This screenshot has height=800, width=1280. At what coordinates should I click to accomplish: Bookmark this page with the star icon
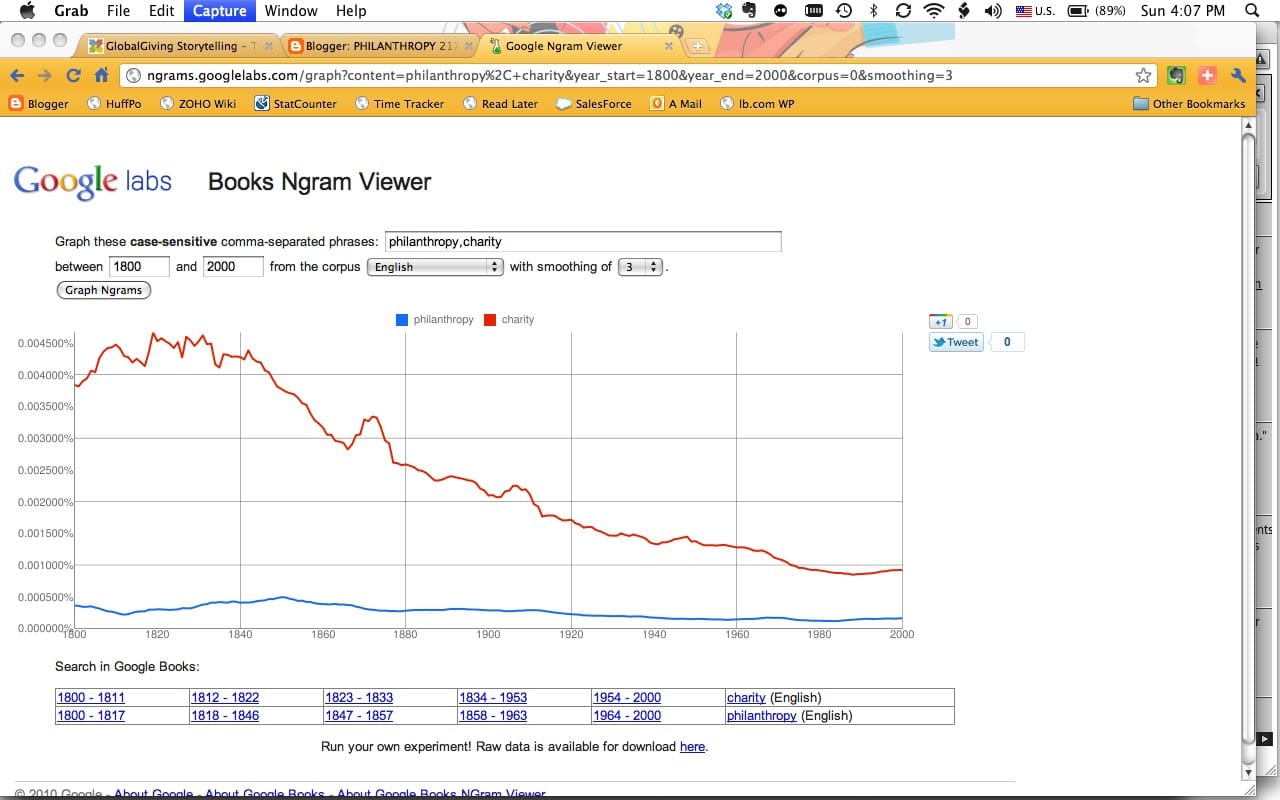click(x=1143, y=76)
